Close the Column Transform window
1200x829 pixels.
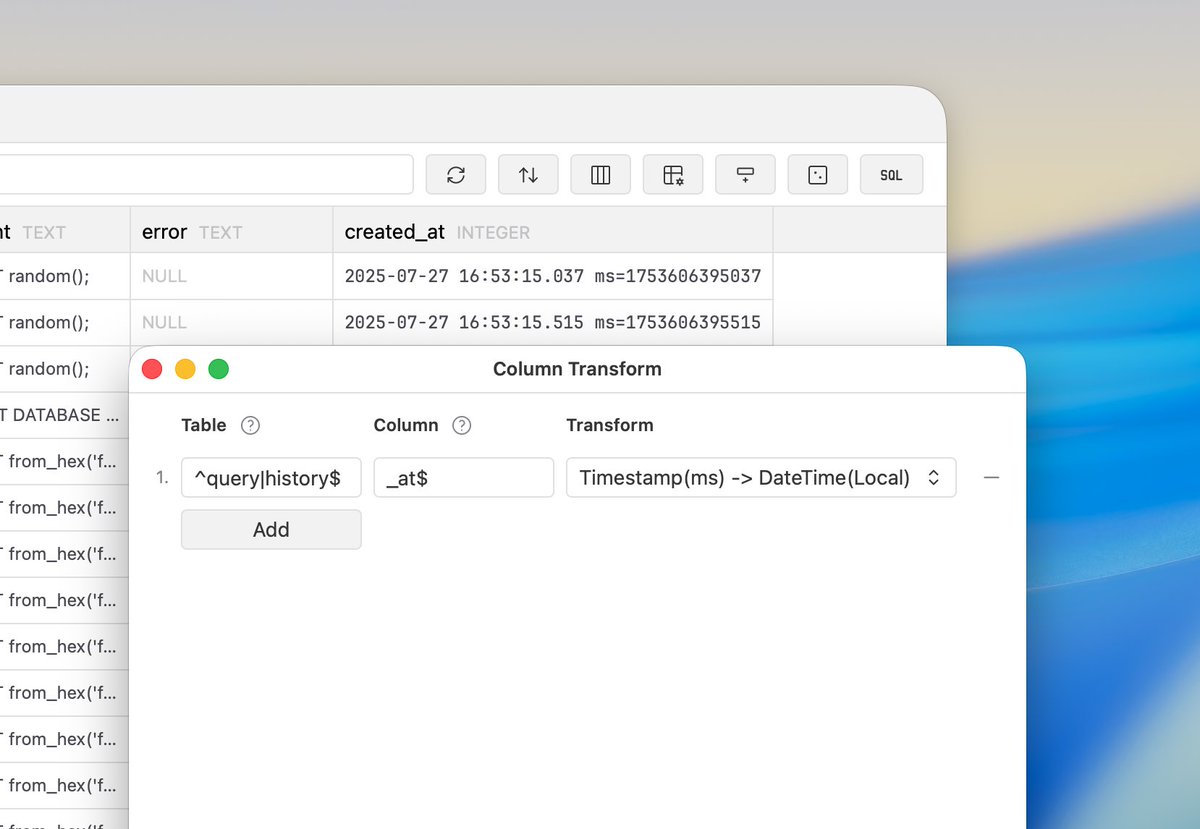152,369
